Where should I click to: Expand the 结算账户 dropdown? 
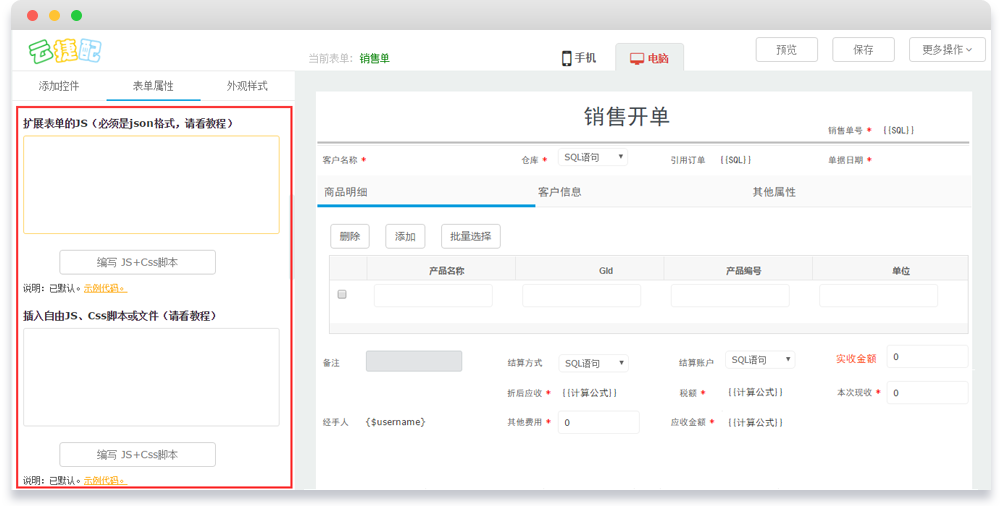pos(760,360)
